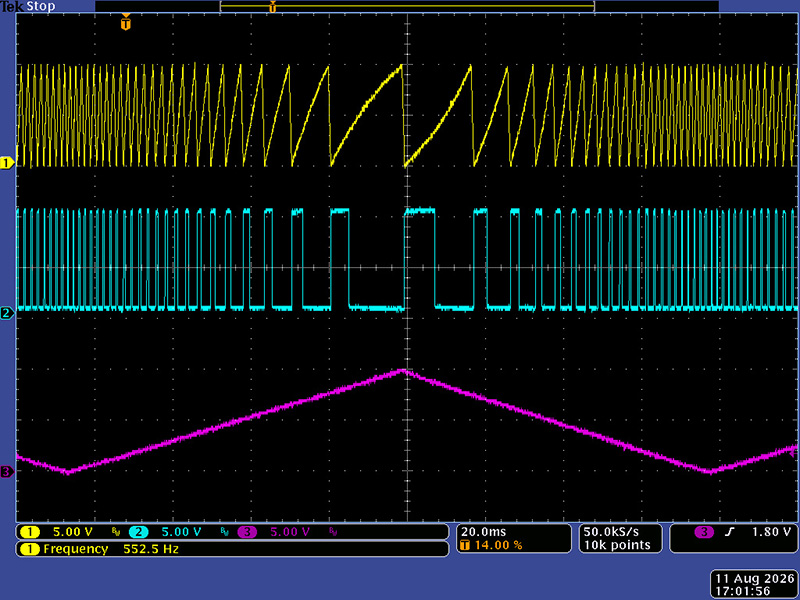Click channel 1 scale value 5.00 V
The height and width of the screenshot is (600, 800).
pos(73,532)
